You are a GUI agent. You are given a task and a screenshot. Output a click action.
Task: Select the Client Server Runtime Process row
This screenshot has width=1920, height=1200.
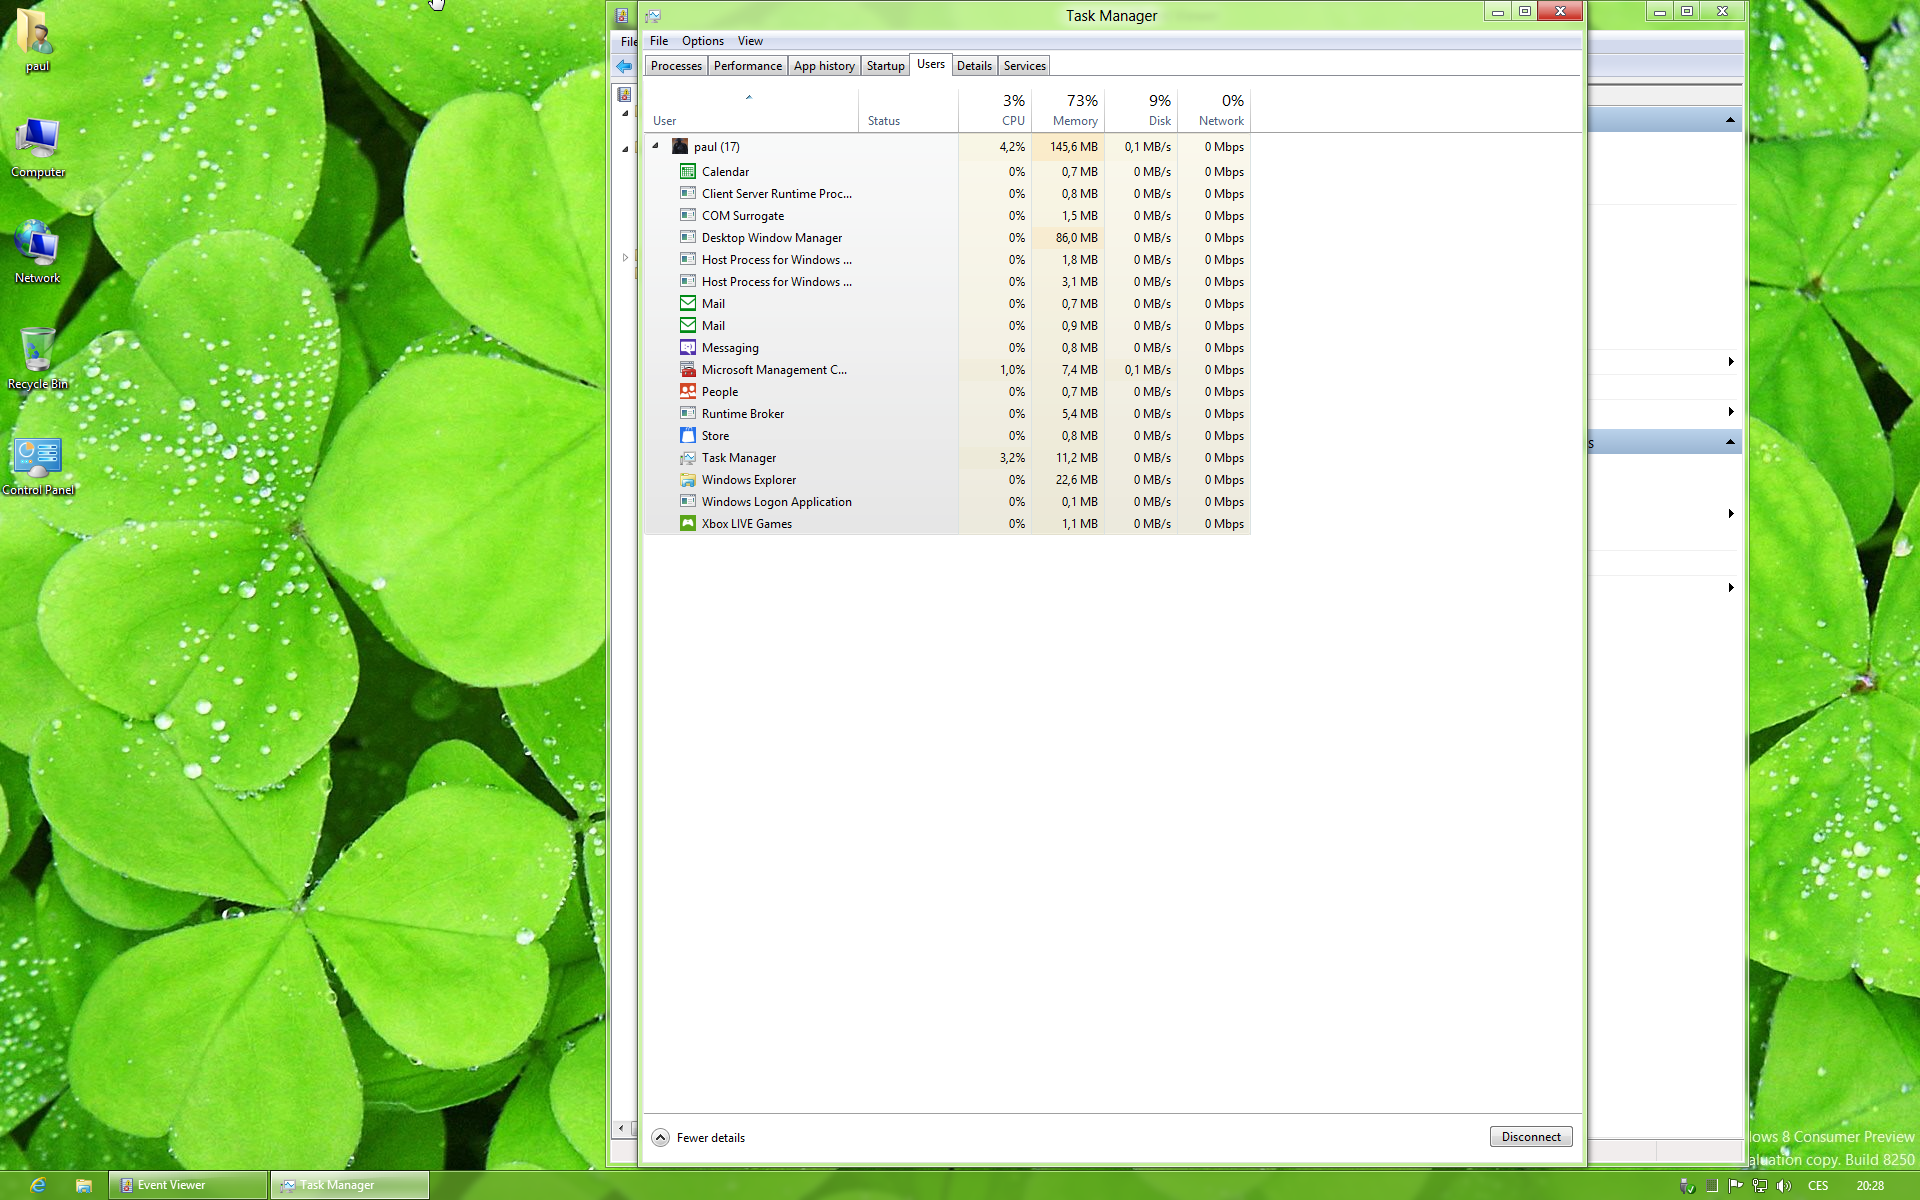[x=948, y=194]
